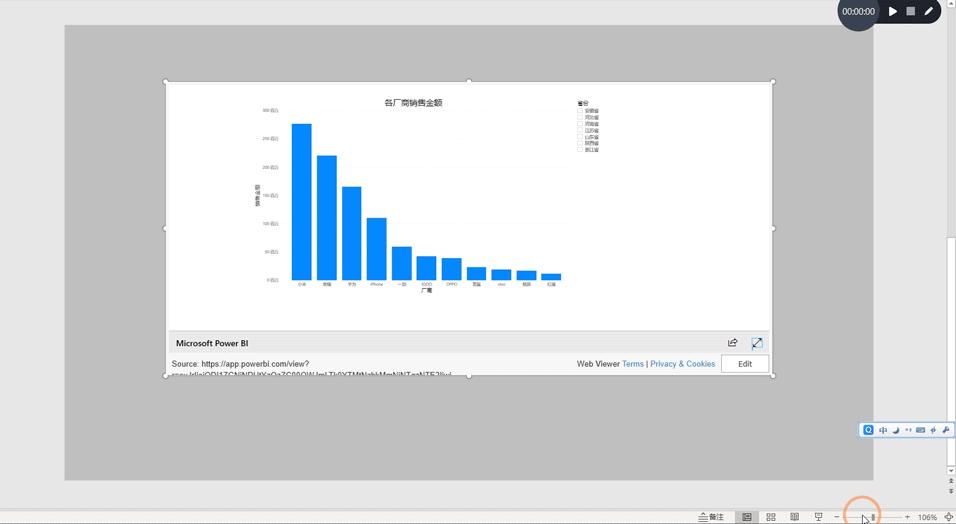Open Power BI full screen mode icon

pos(757,343)
